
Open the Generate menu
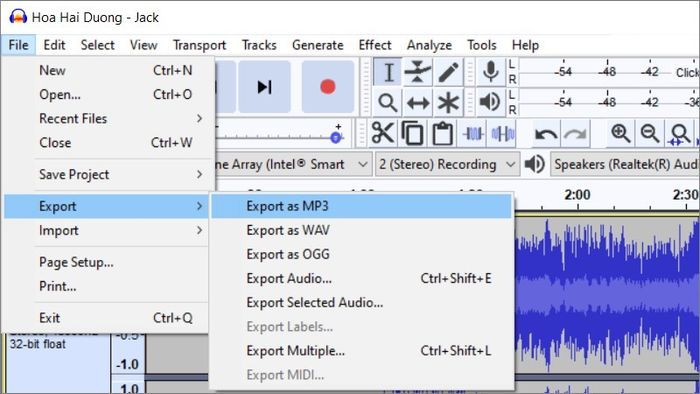(x=318, y=45)
